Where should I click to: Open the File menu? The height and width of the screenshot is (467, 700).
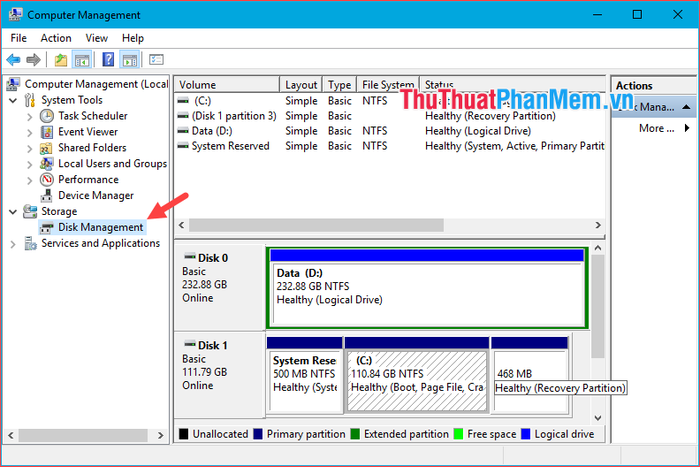coord(18,38)
